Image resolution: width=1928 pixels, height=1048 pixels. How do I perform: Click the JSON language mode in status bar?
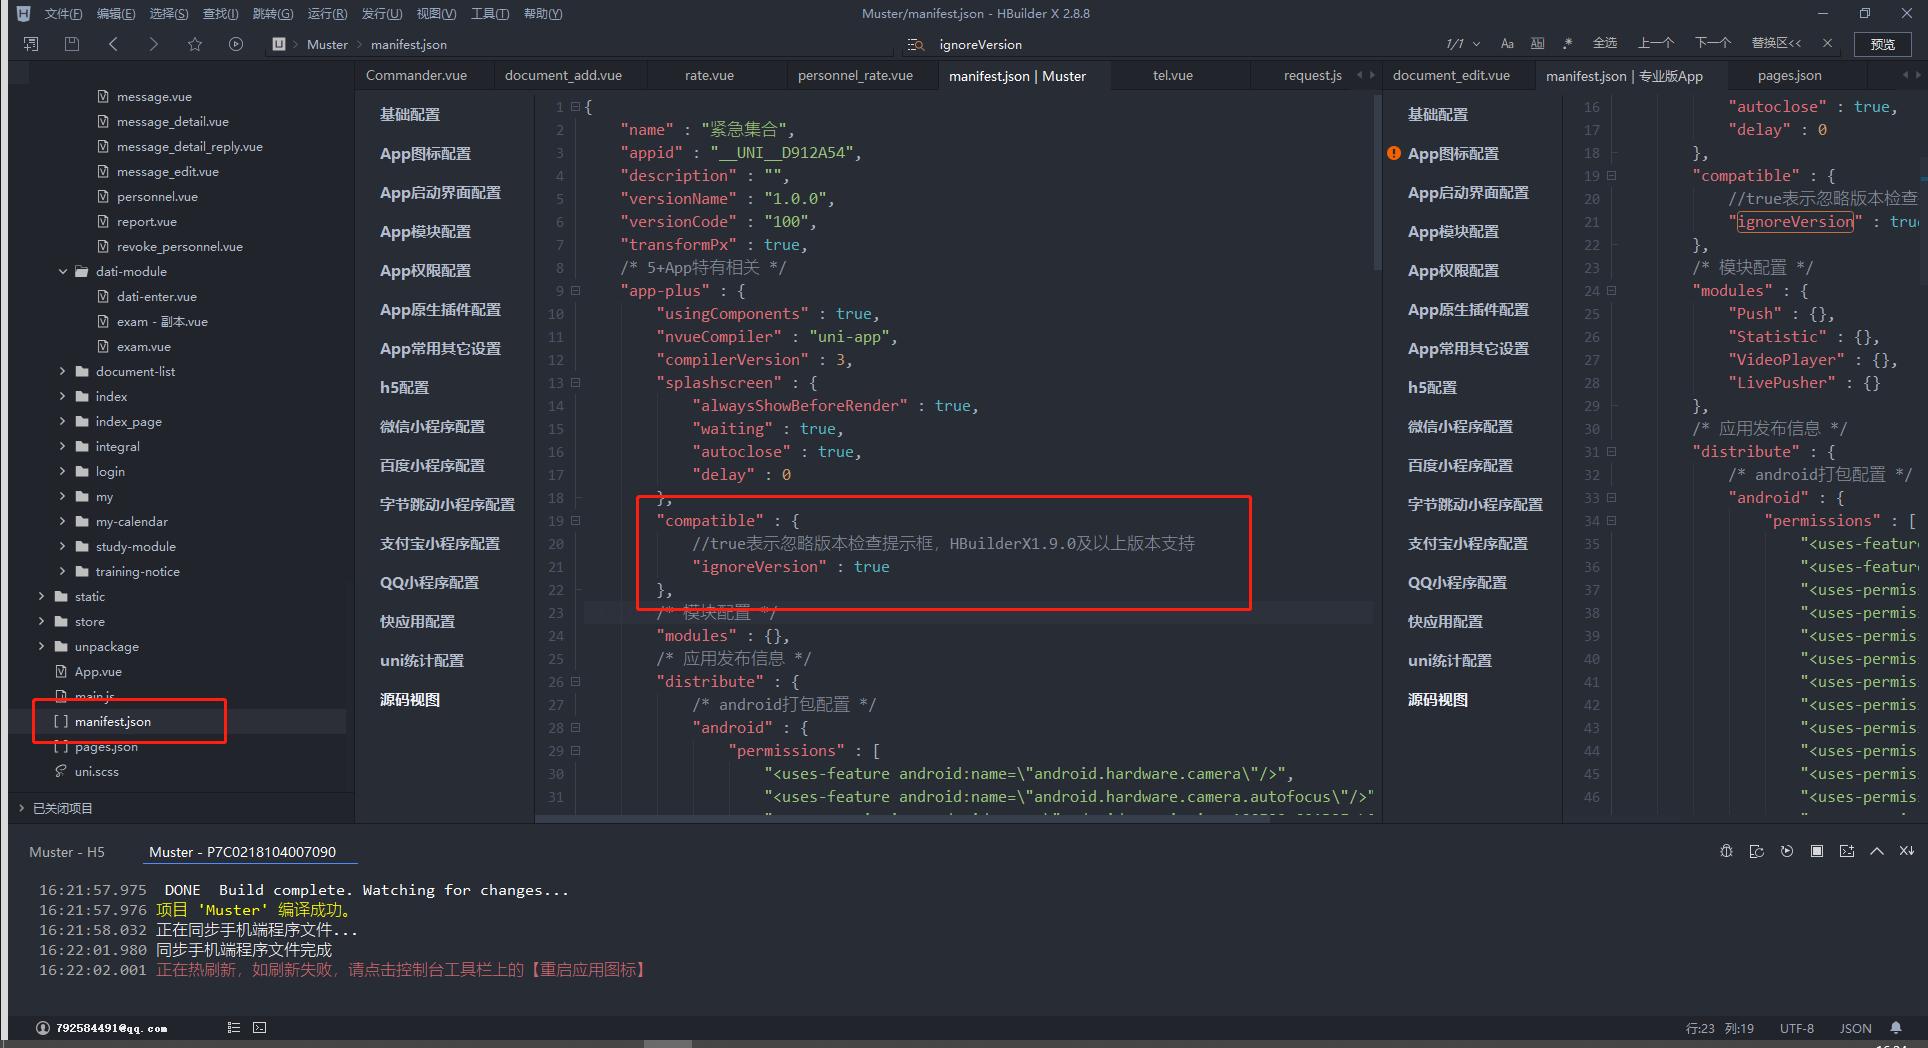click(x=1856, y=1028)
